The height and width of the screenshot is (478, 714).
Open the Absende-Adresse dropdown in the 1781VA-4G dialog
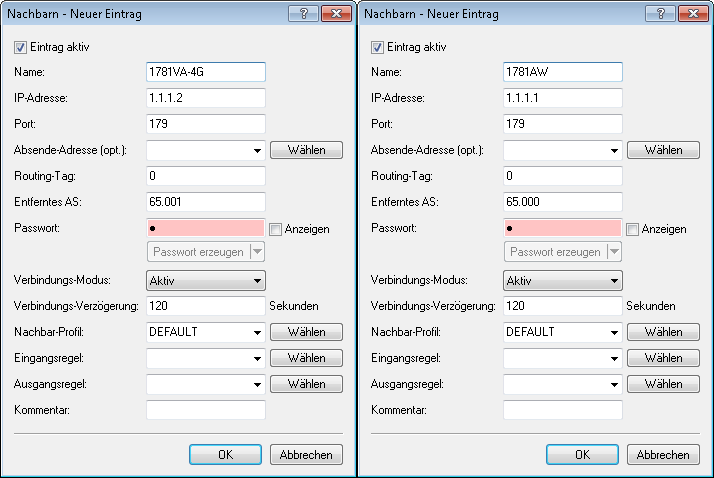(x=257, y=150)
